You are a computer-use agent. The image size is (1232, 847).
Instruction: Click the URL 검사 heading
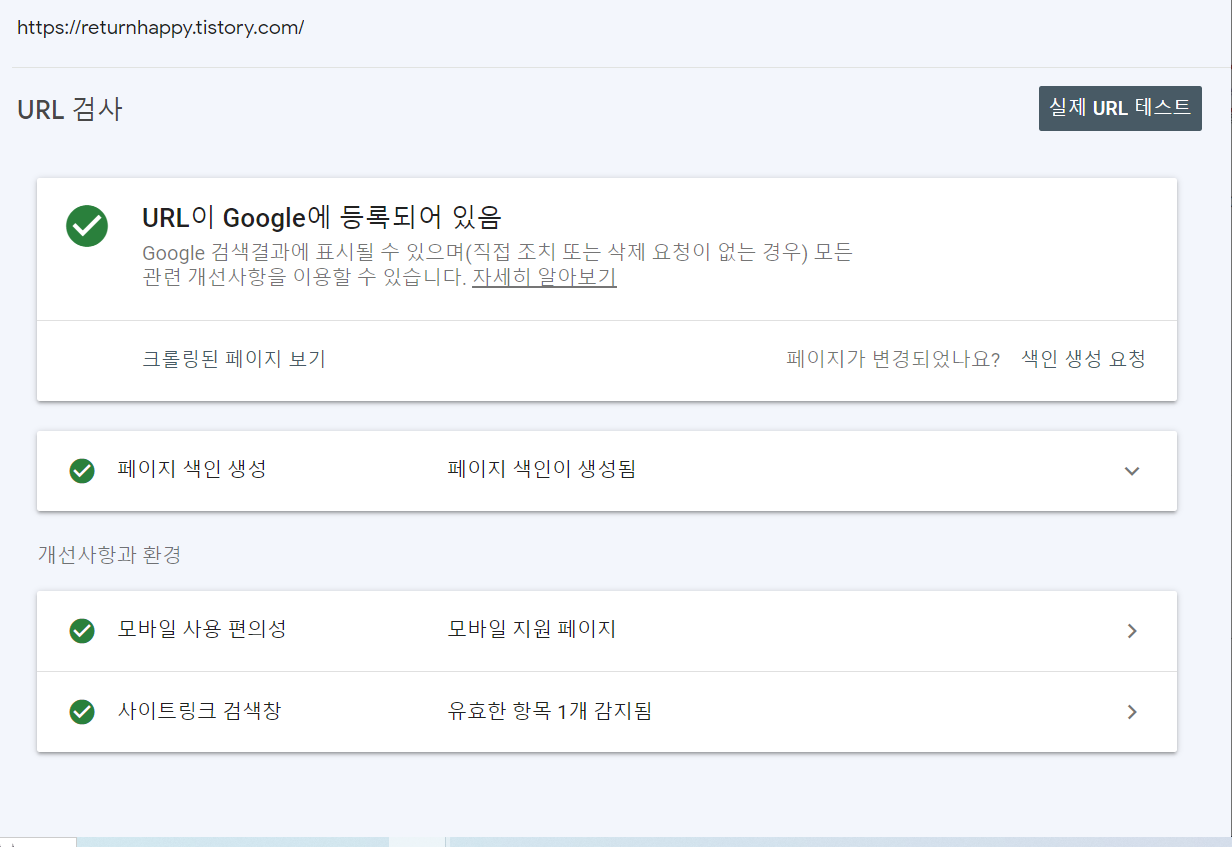click(70, 109)
